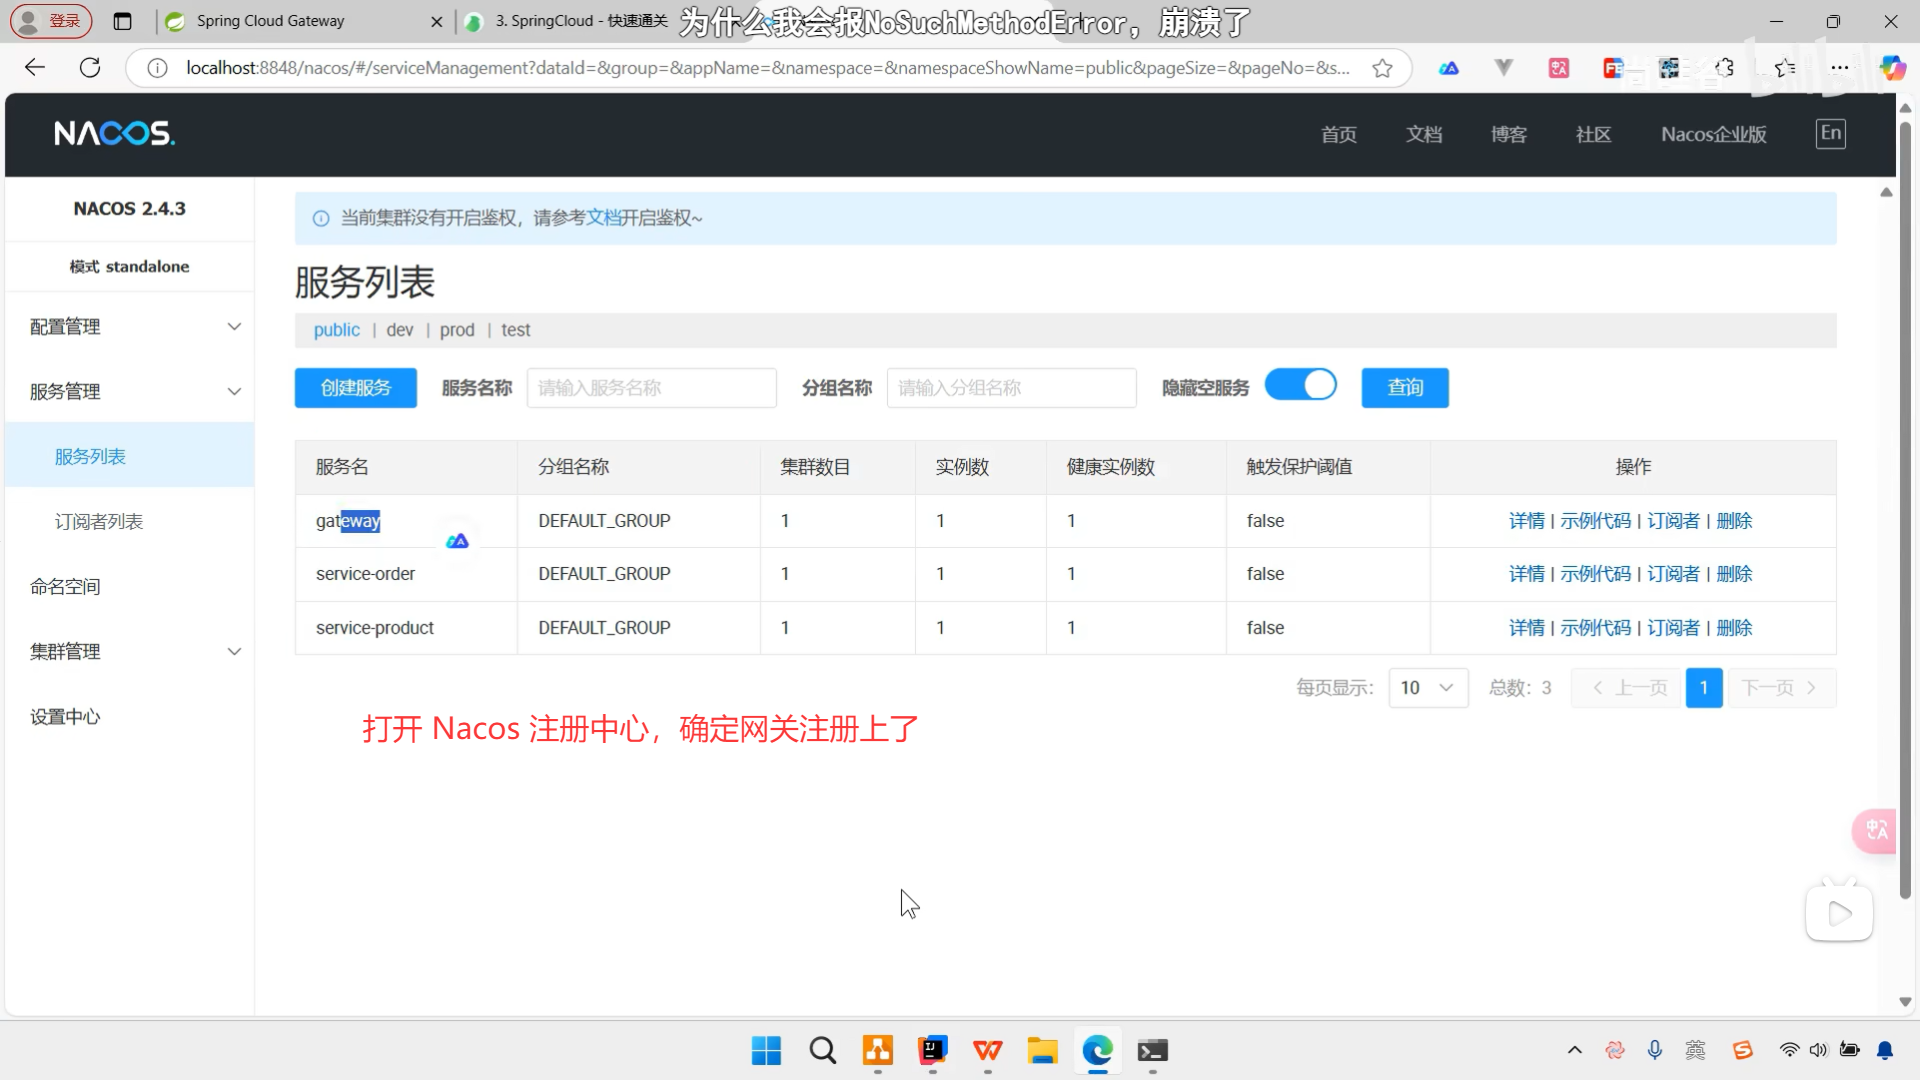Toggle the hide empty services switch

(x=1300, y=386)
